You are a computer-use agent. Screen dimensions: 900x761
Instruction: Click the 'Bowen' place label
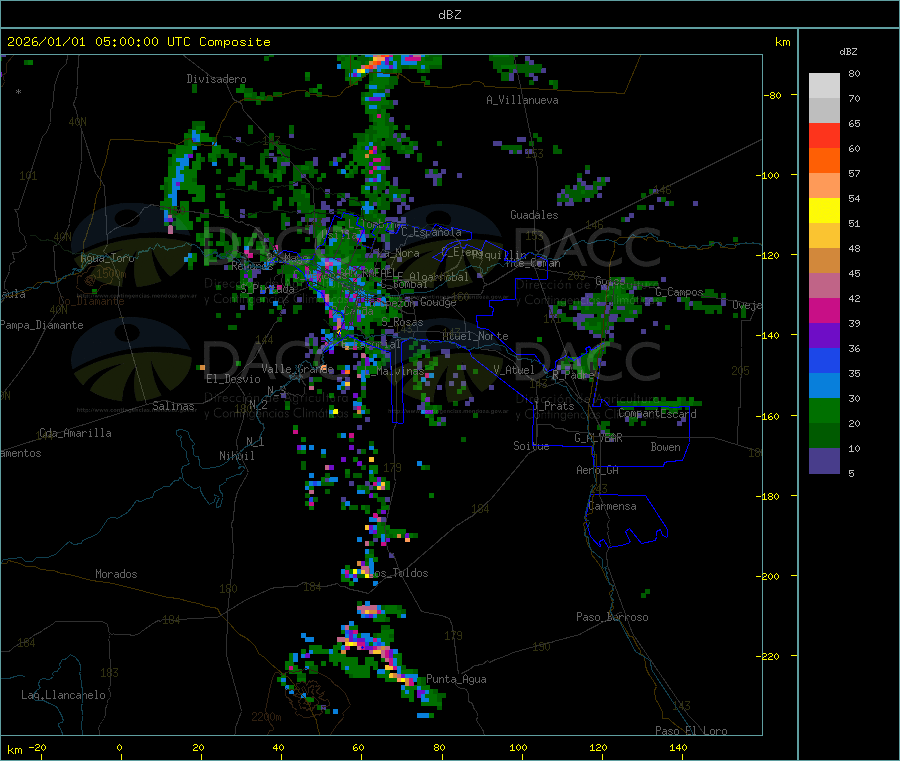(x=666, y=446)
